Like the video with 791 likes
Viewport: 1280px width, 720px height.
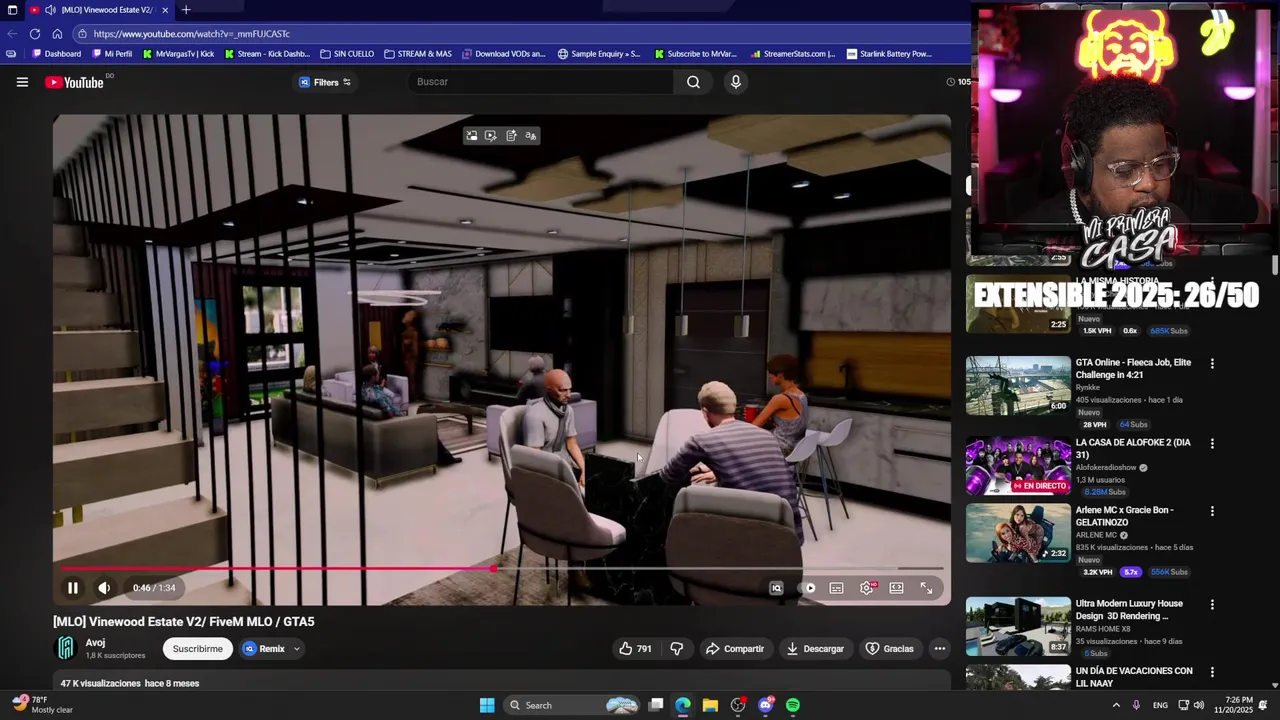635,649
